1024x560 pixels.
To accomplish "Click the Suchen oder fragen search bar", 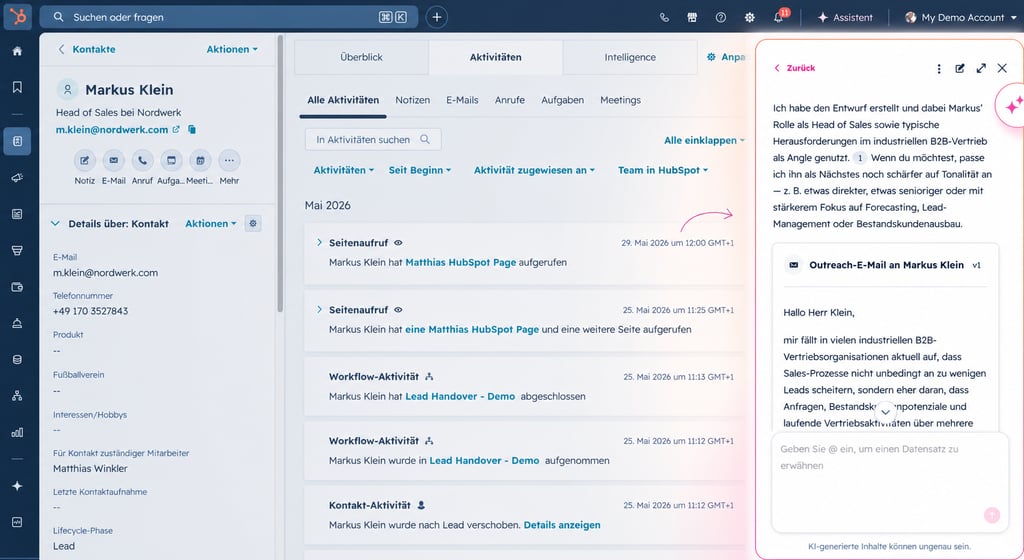I will [229, 17].
